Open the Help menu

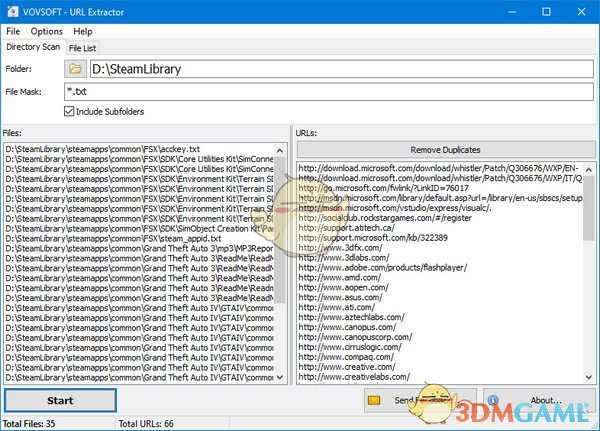83,31
